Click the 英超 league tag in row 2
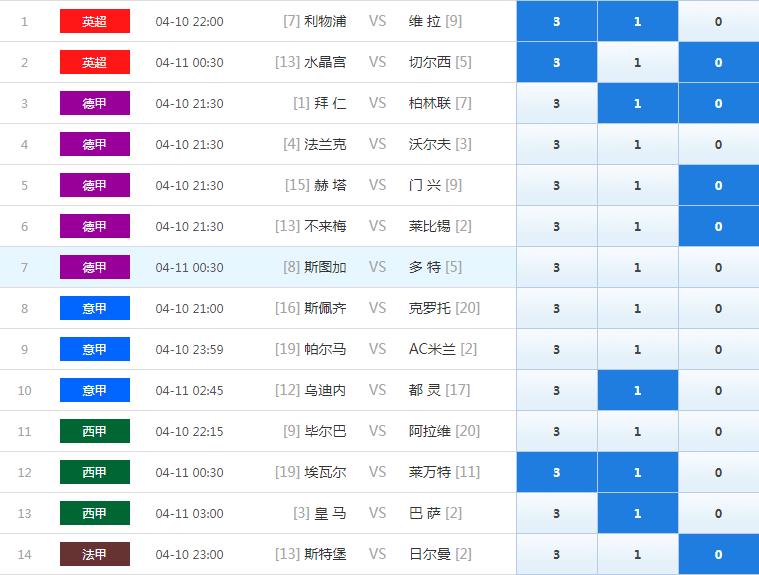Screen dimensions: 759x575 click(x=95, y=62)
